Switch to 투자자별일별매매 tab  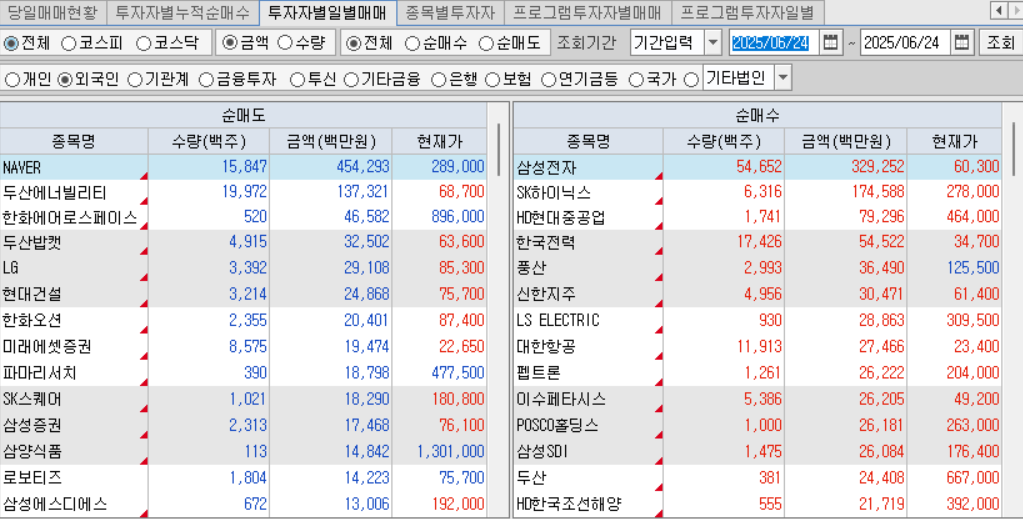328,12
